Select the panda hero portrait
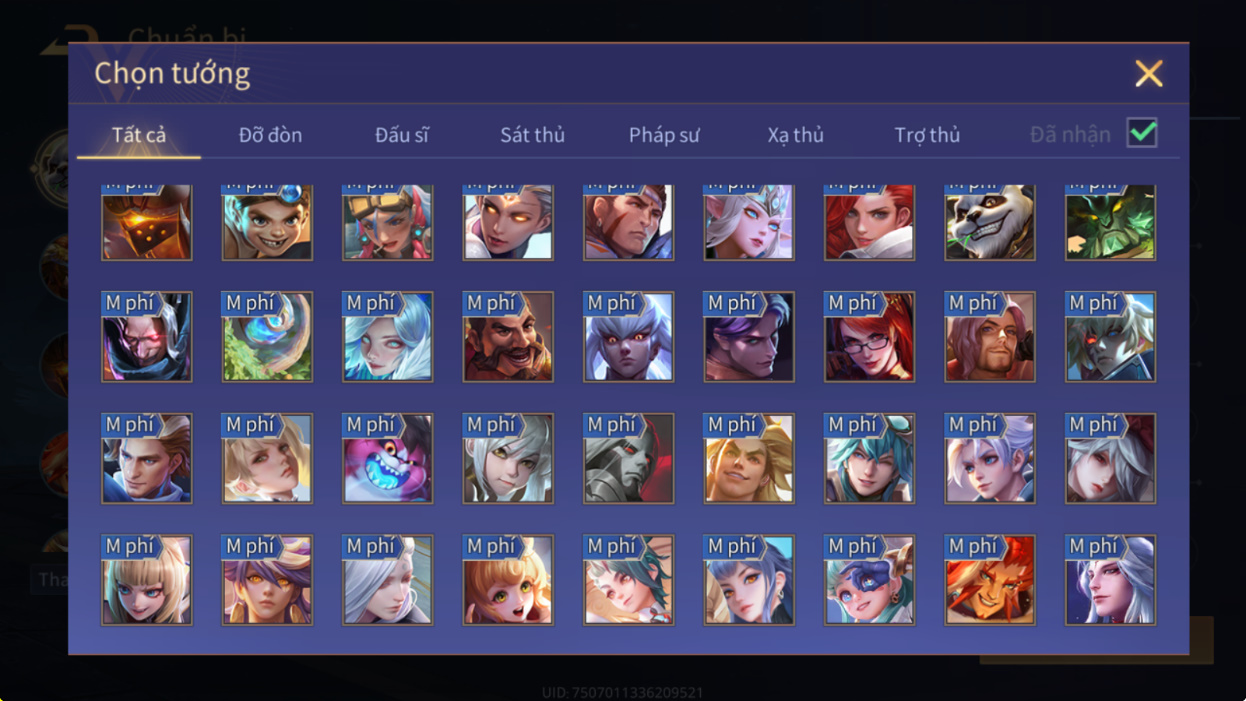Screen dimensions: 1246x701 [x=989, y=222]
